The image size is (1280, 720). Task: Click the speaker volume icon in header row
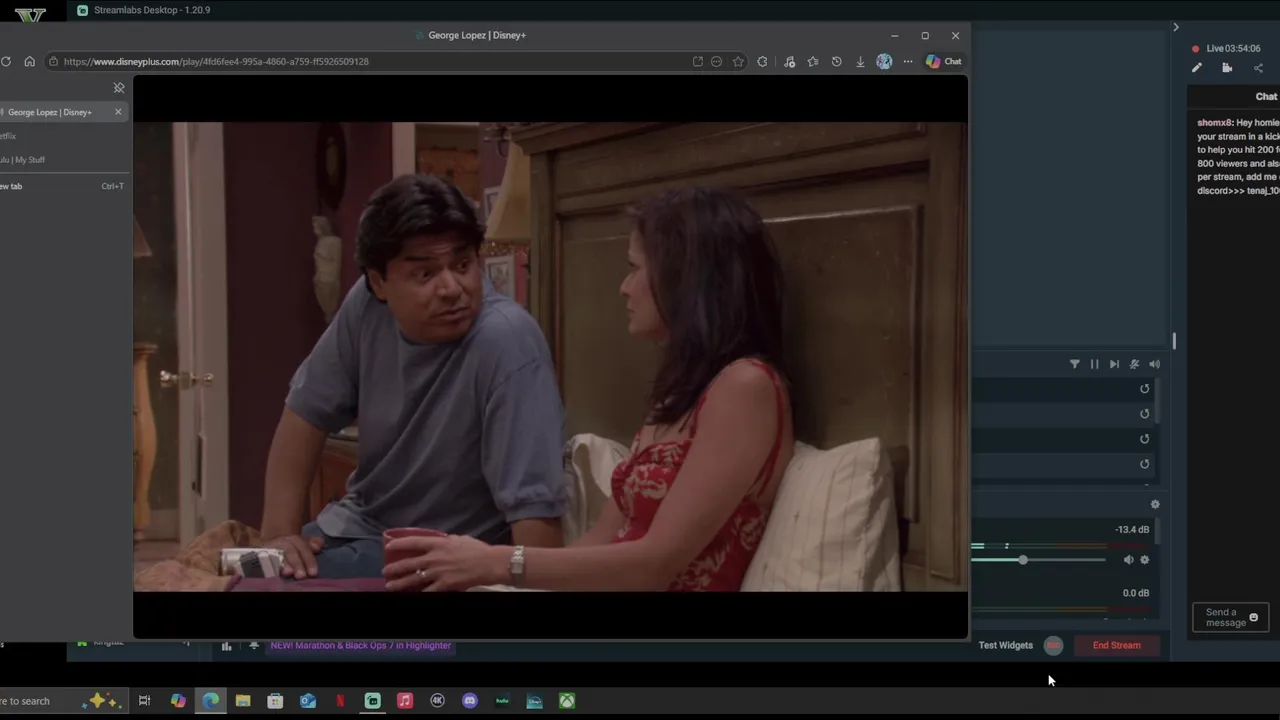pyautogui.click(x=1154, y=364)
